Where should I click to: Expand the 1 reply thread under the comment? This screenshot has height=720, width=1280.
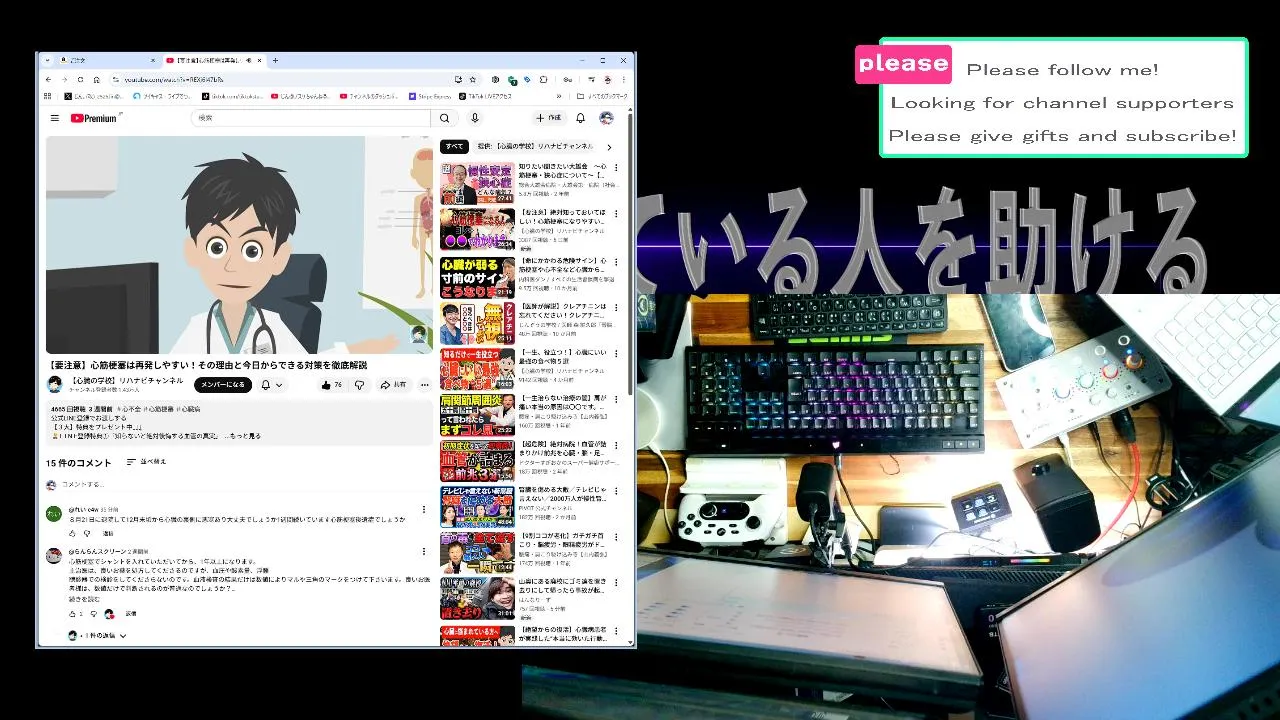point(98,635)
